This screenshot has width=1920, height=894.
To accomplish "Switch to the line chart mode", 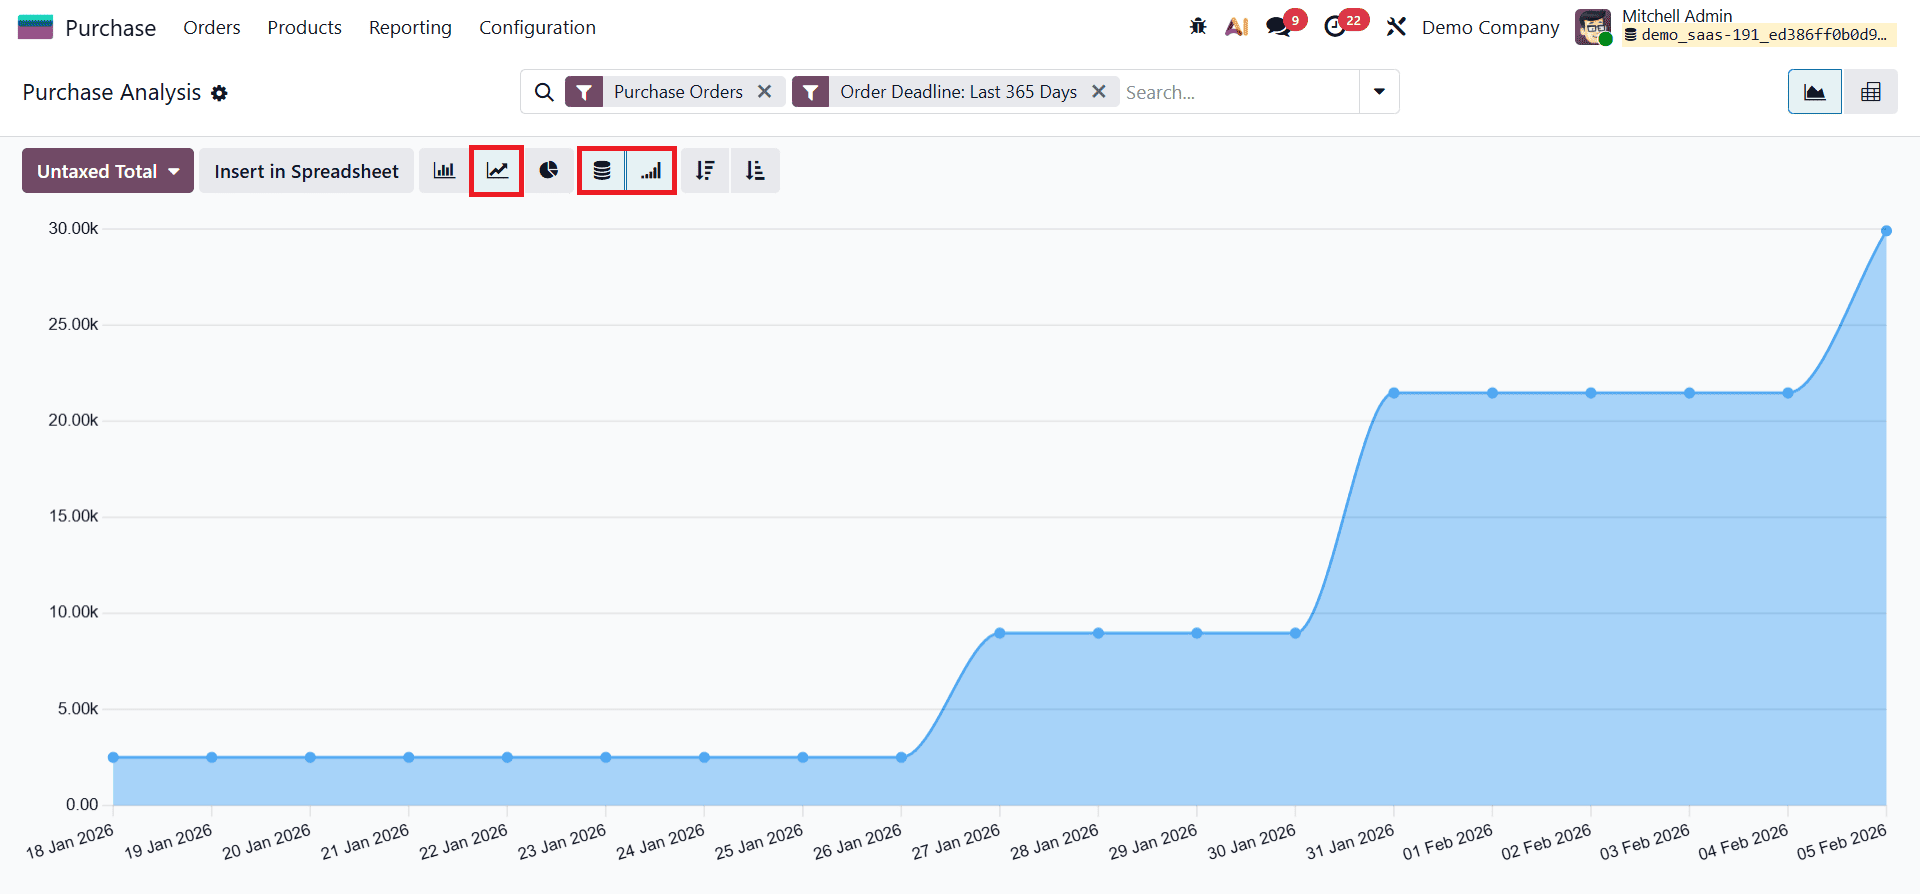I will [x=497, y=171].
